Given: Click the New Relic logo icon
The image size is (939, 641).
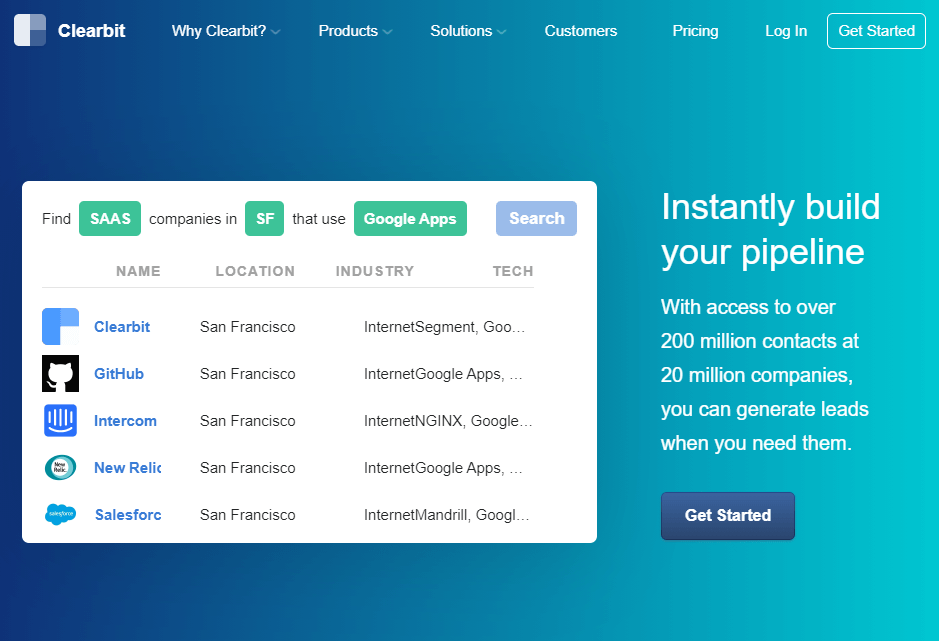Looking at the screenshot, I should pos(60,468).
